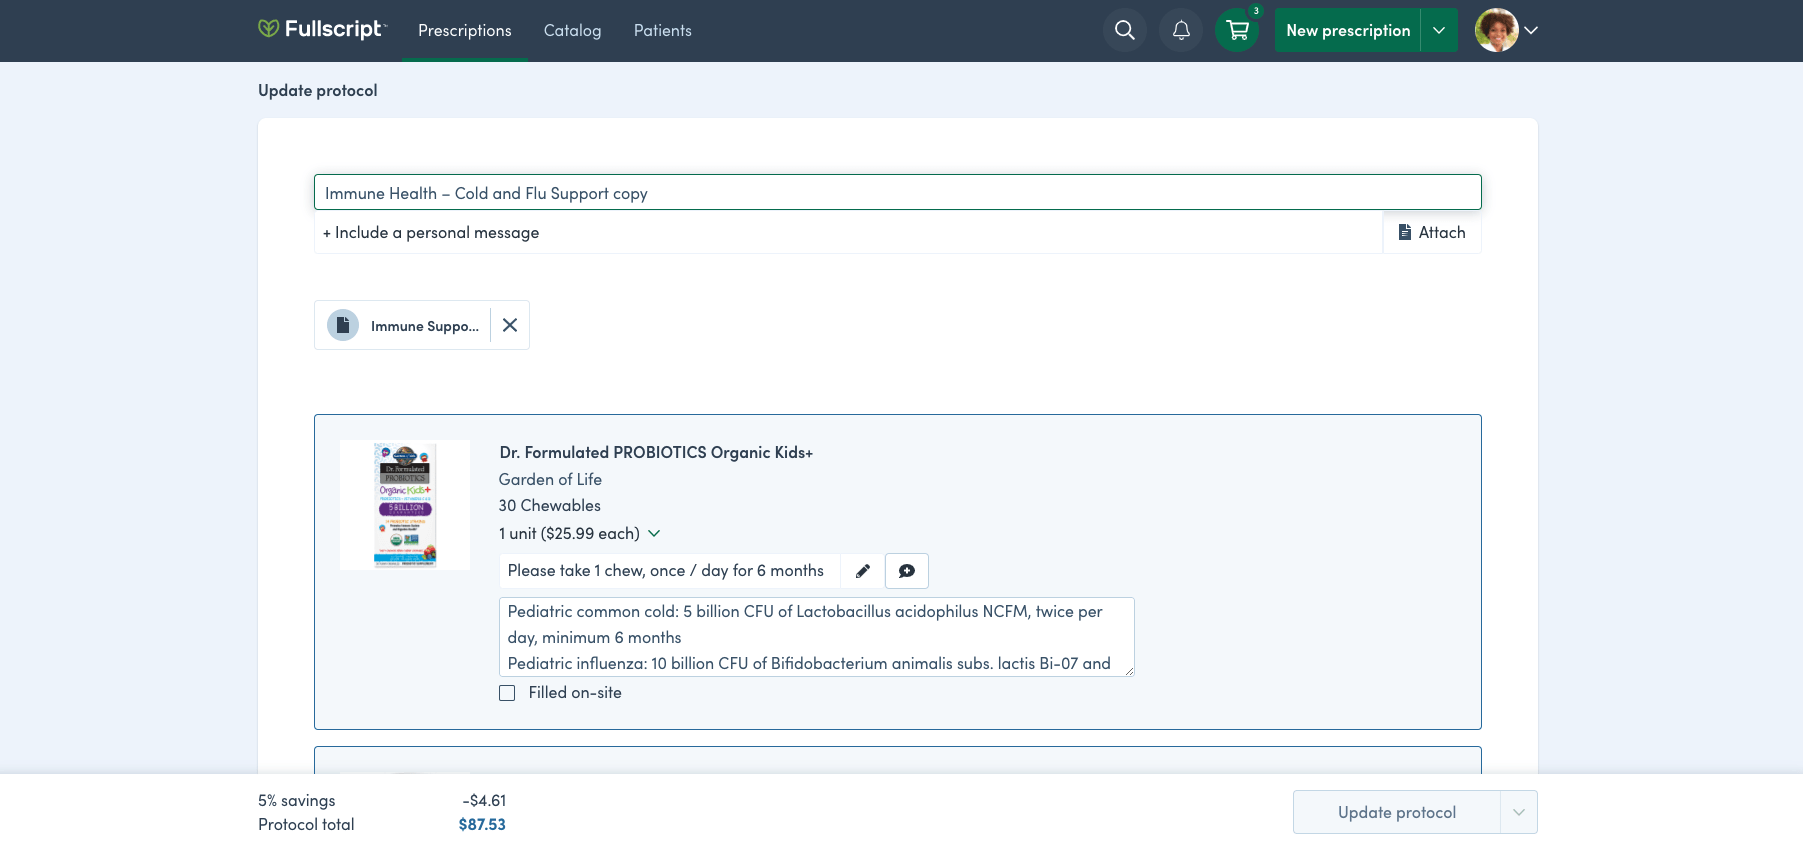Open Dr. Formulated PROBIOTICS Organic Kids+ title
Screen dimensions: 1803x845
(x=656, y=452)
